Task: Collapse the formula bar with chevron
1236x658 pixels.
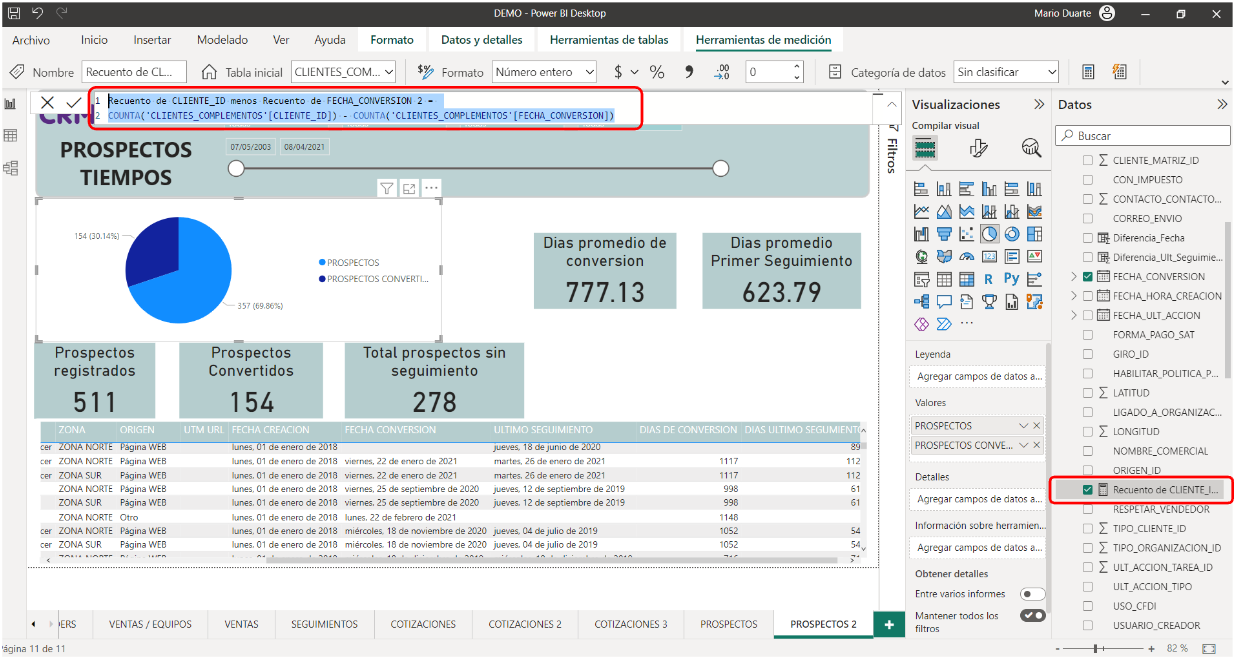Action: point(890,103)
